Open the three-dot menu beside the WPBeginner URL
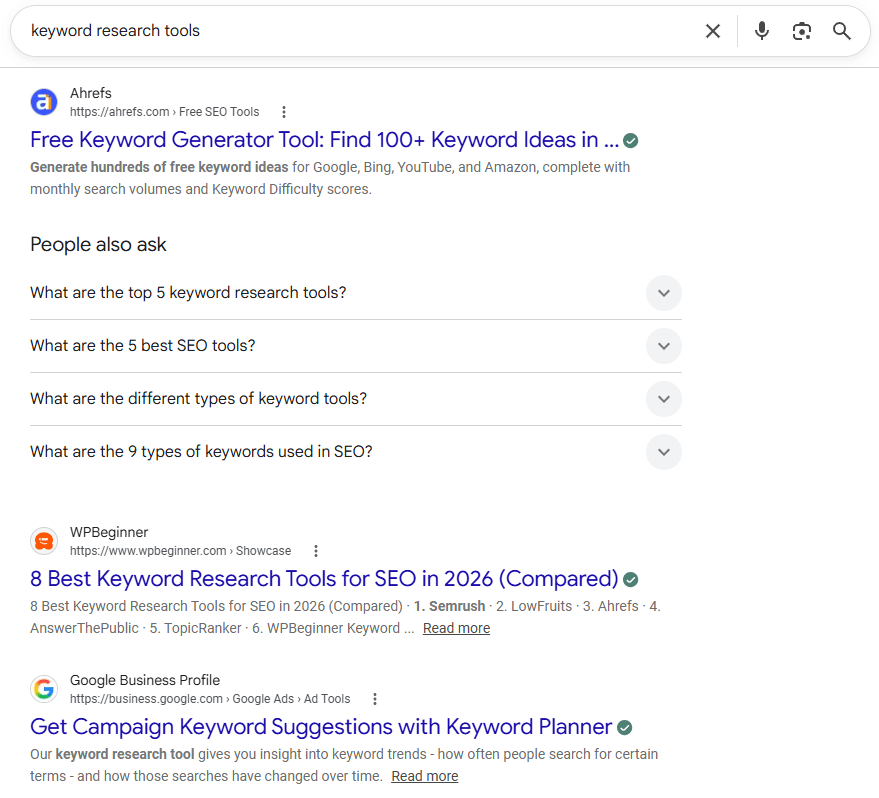This screenshot has width=879, height=798. point(316,551)
